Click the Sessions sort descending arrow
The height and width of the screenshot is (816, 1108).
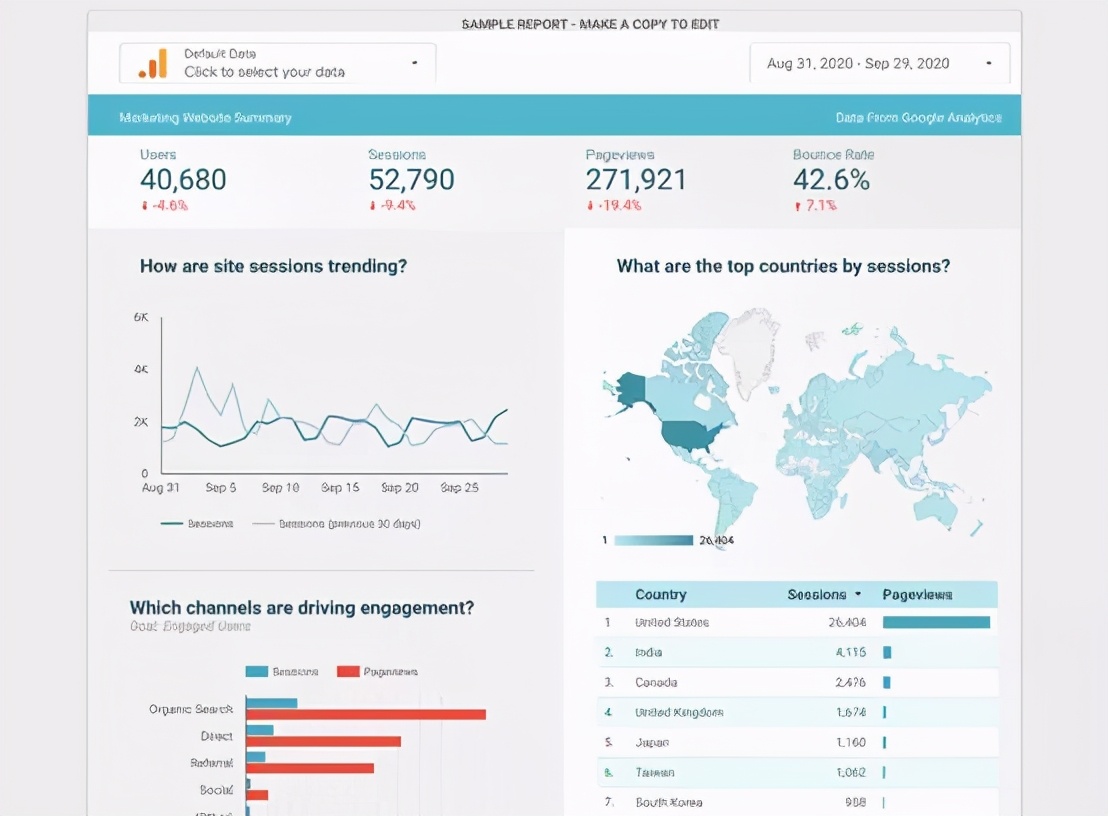(858, 594)
